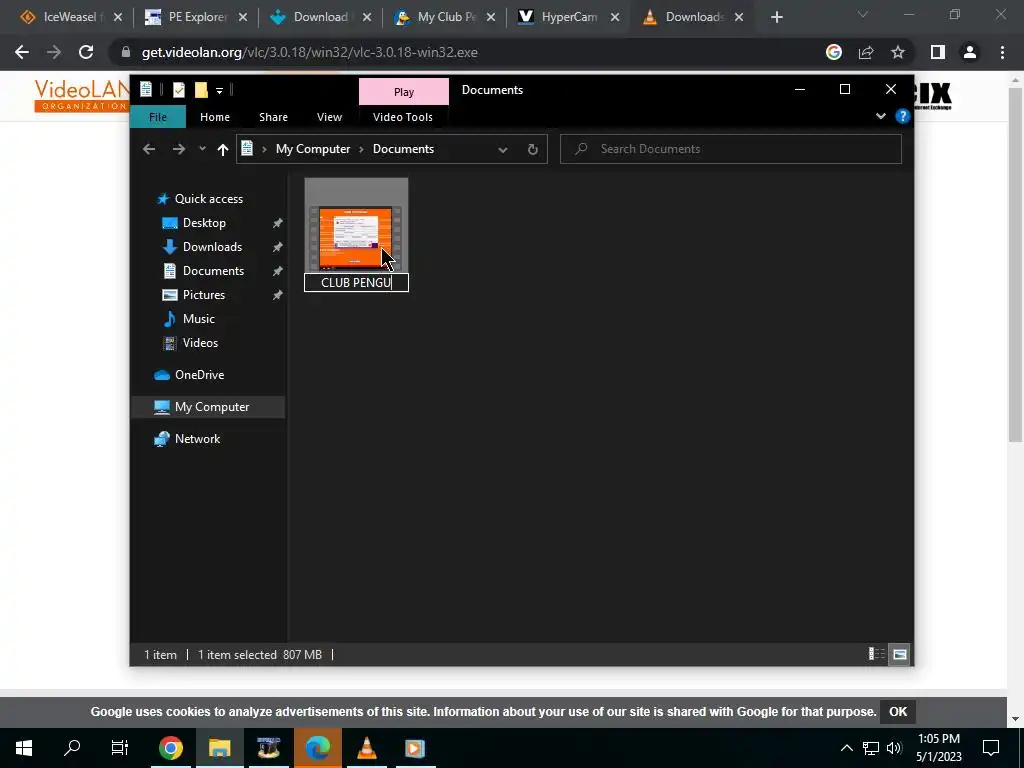Switch to the HyperCam browser tab
Viewport: 1024px width, 768px height.
[x=569, y=17]
